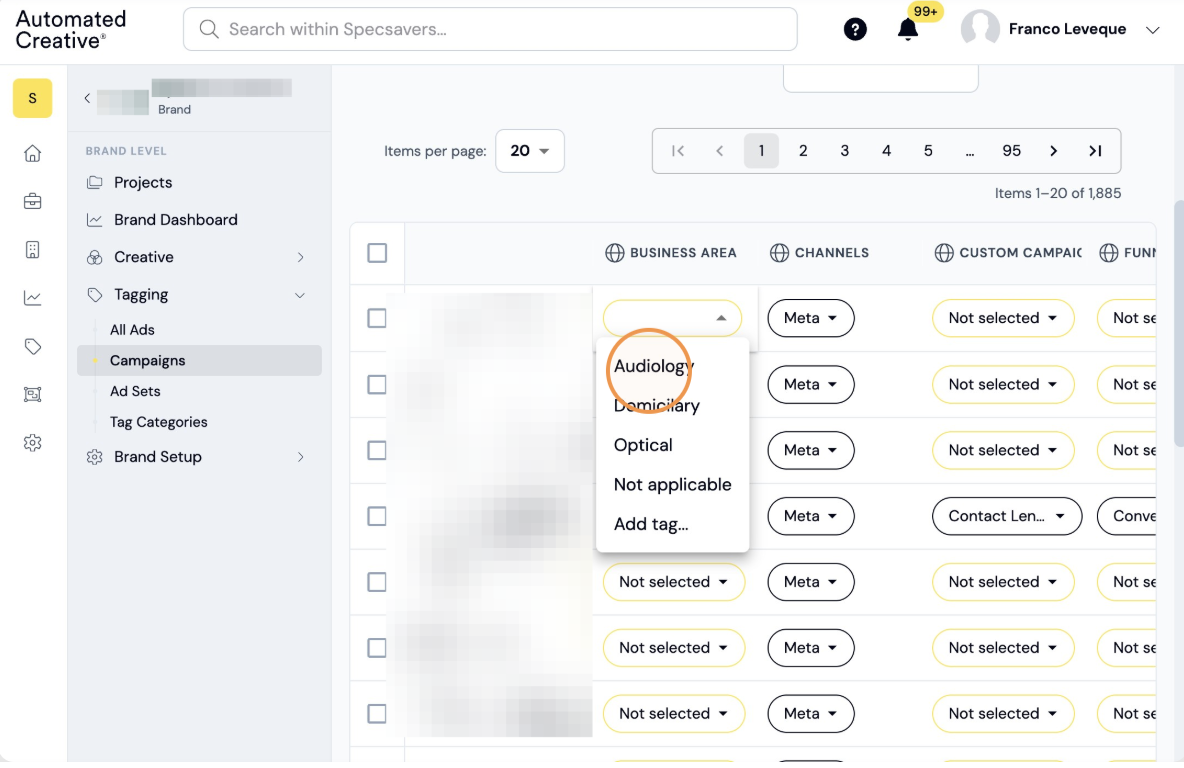This screenshot has height=768, width=1184.
Task: Jump to the last page of results
Action: pyautogui.click(x=1095, y=151)
